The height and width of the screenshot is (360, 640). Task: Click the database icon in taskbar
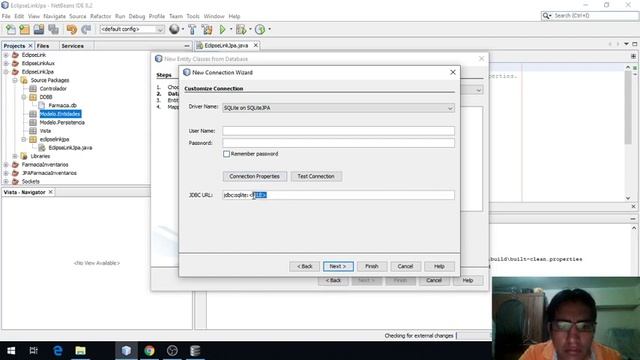[x=195, y=351]
